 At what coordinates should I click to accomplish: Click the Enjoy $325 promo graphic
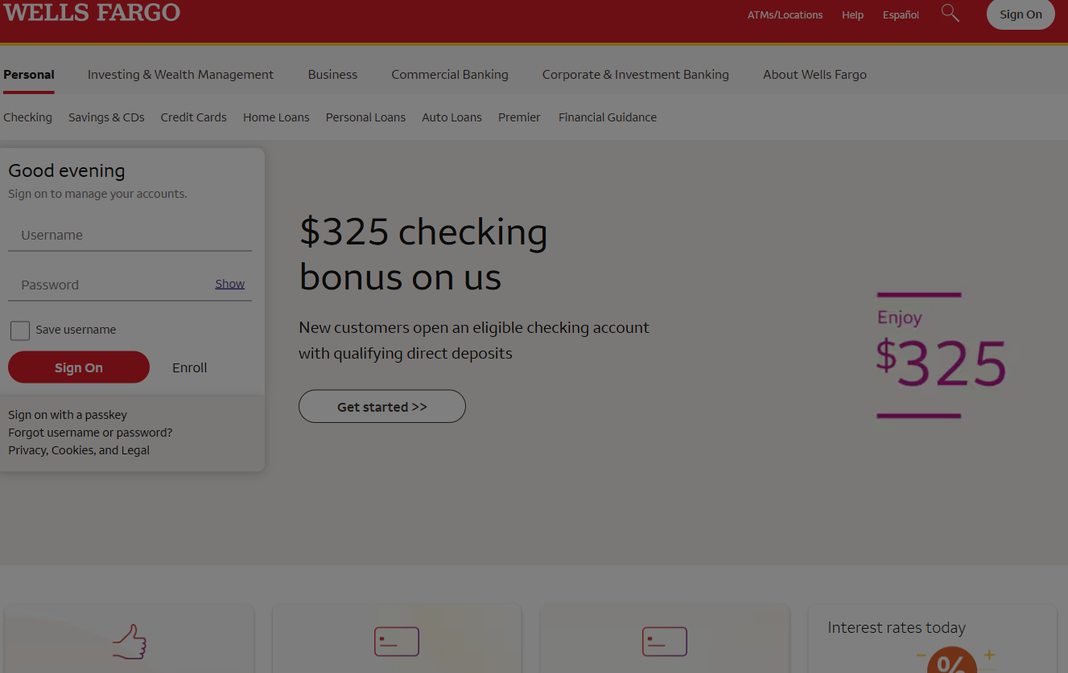tap(941, 355)
